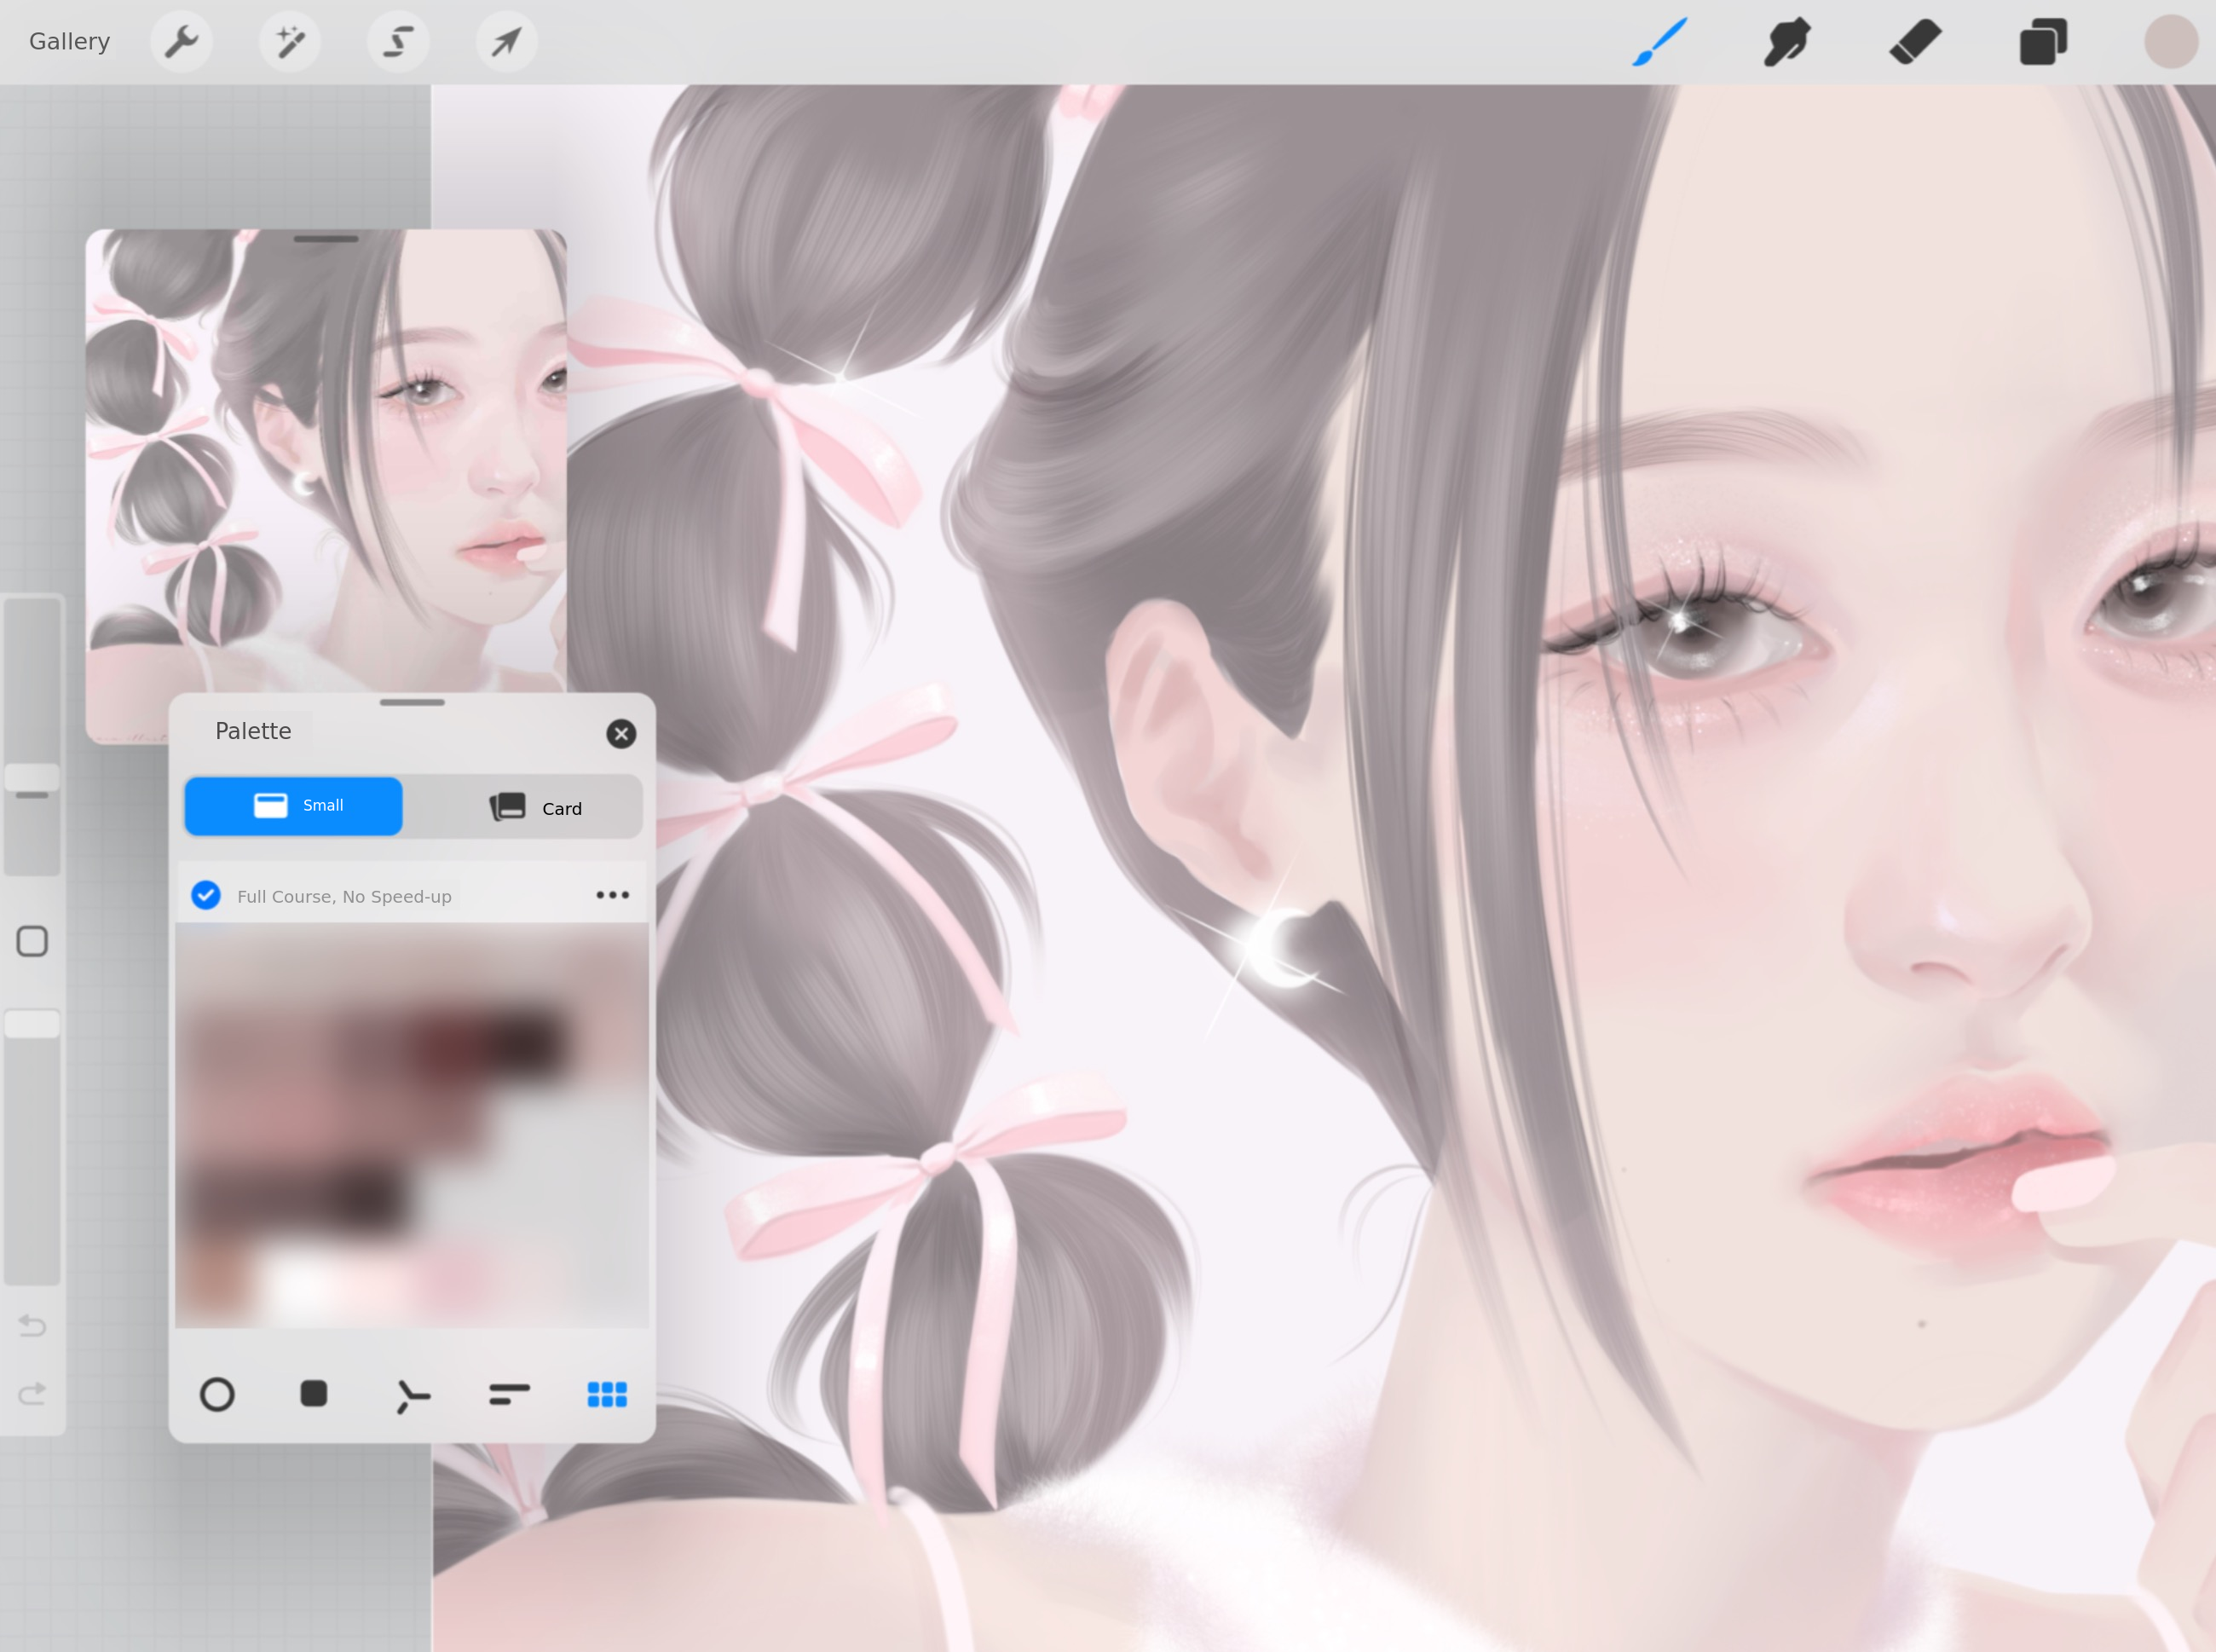This screenshot has height=1652, width=2216.
Task: Switch palette view to Card
Action: pyautogui.click(x=535, y=807)
